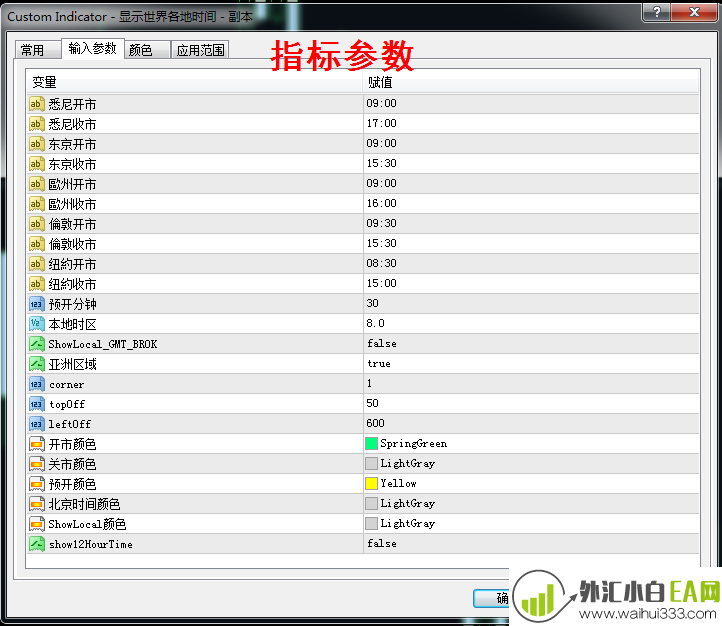Click the LightGray swatch for 北京时间颜色
This screenshot has width=722, height=626.
(x=371, y=503)
